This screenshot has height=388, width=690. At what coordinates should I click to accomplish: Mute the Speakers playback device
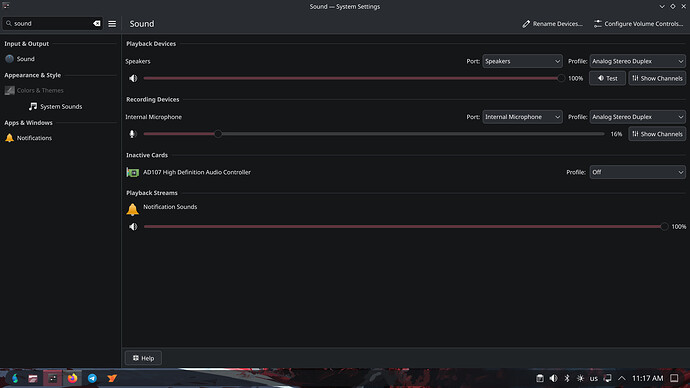(133, 78)
